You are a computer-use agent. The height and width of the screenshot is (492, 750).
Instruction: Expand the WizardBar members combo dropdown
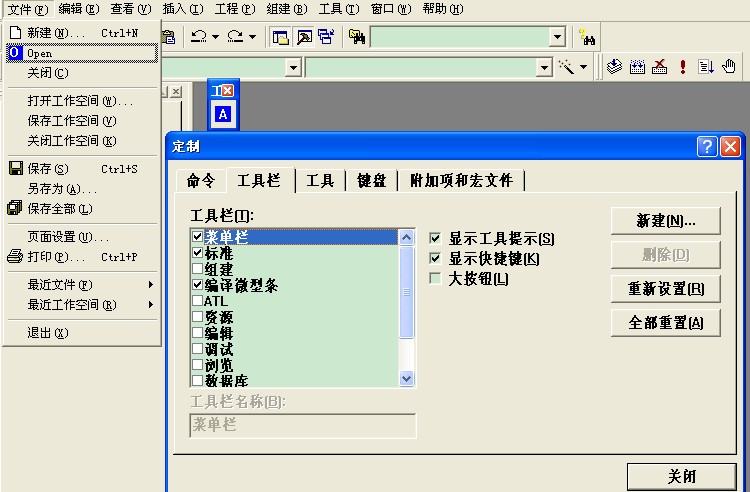point(544,67)
